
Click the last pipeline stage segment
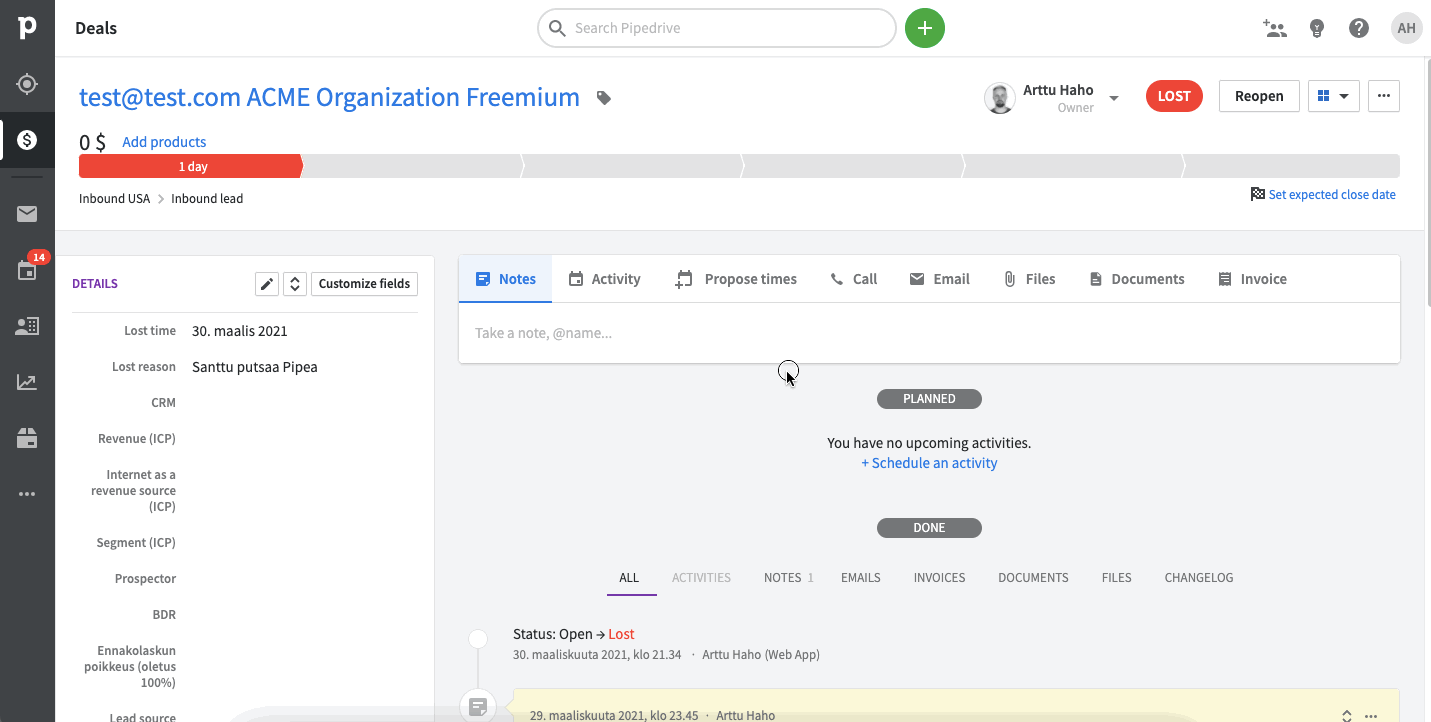pos(1291,166)
